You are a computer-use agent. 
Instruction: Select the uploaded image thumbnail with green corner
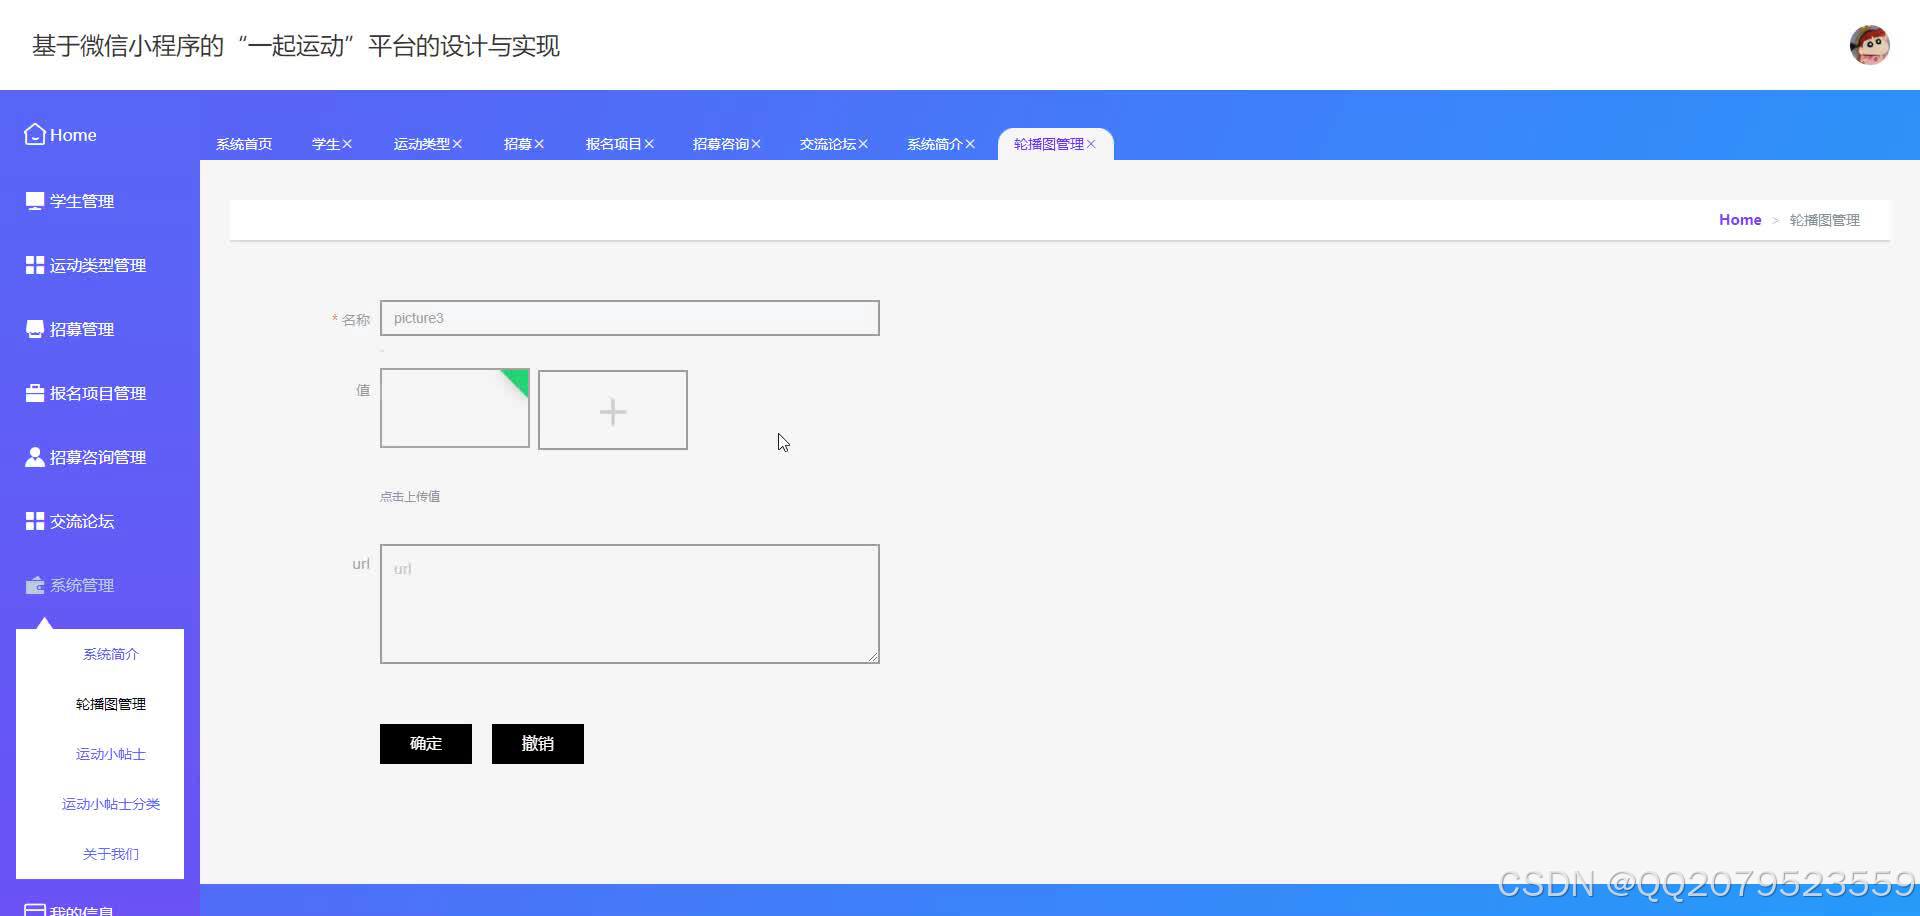455,408
